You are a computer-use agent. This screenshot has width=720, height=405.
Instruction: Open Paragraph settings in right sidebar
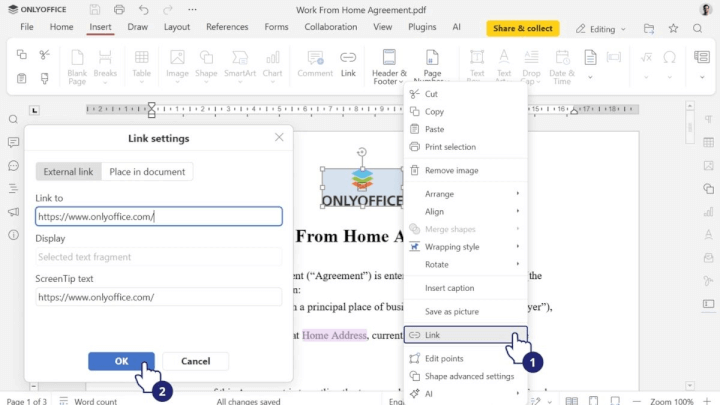pos(709,119)
